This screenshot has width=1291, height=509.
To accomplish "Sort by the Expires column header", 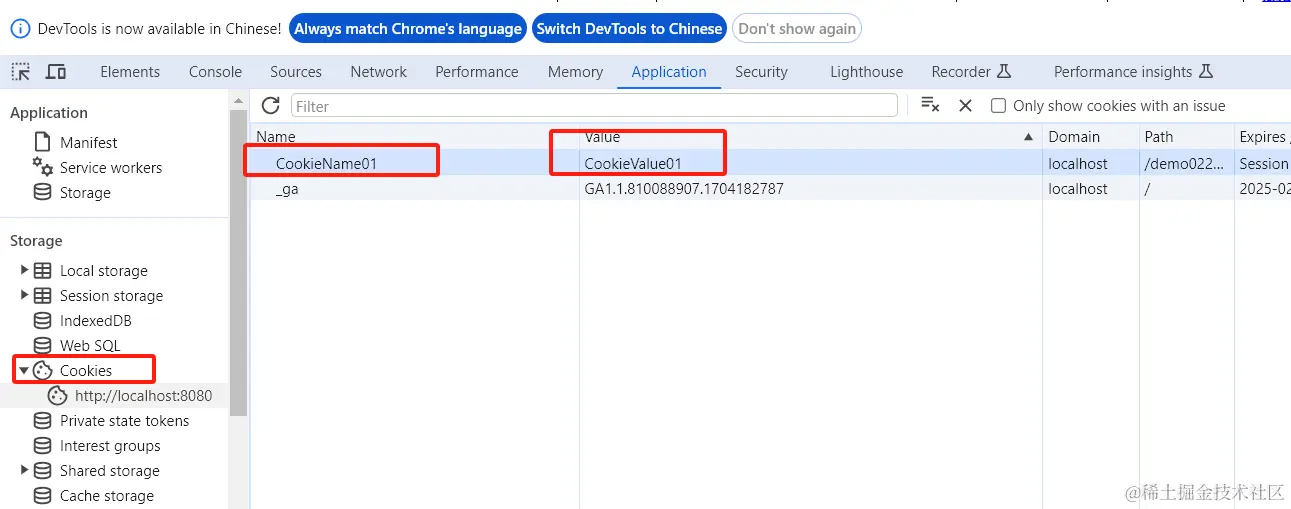I will [1262, 136].
